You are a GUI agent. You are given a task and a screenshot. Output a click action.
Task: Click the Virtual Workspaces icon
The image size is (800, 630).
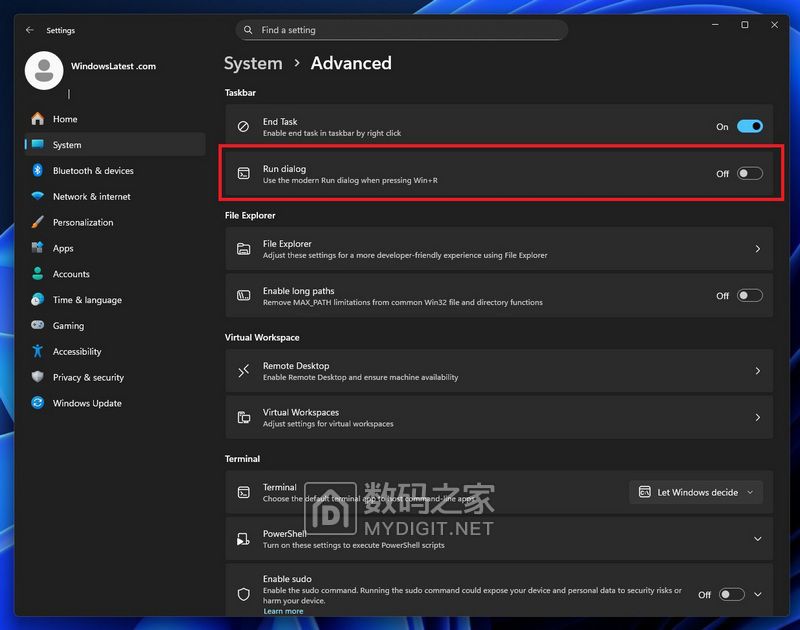click(243, 417)
